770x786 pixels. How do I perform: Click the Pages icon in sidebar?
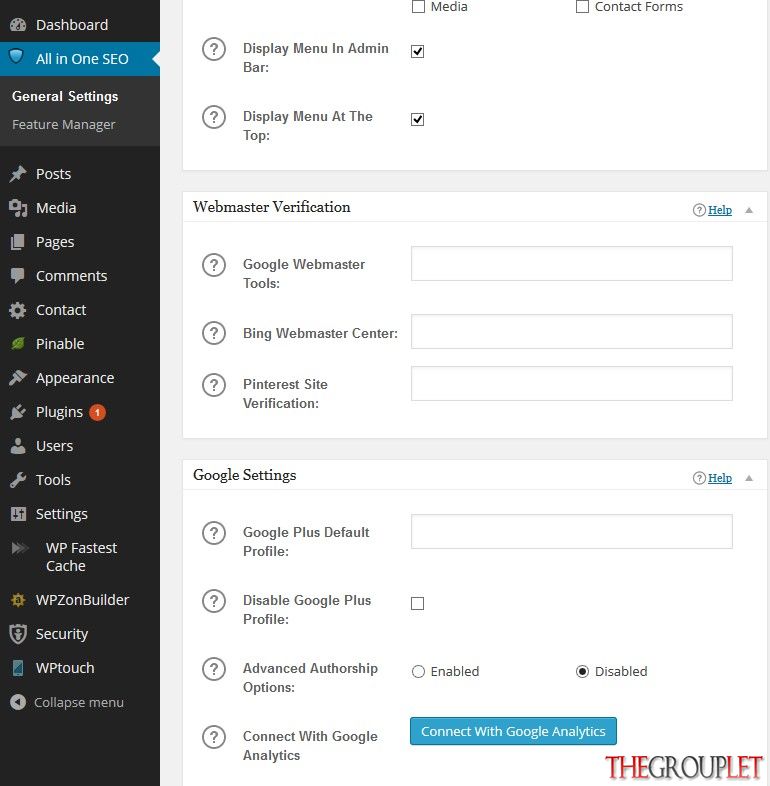pos(18,242)
